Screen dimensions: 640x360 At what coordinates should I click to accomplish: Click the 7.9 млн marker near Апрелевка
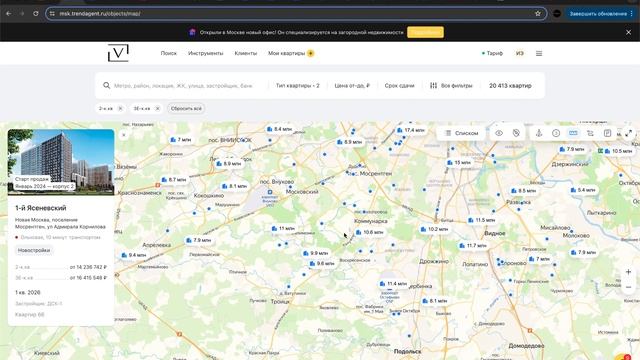point(199,240)
